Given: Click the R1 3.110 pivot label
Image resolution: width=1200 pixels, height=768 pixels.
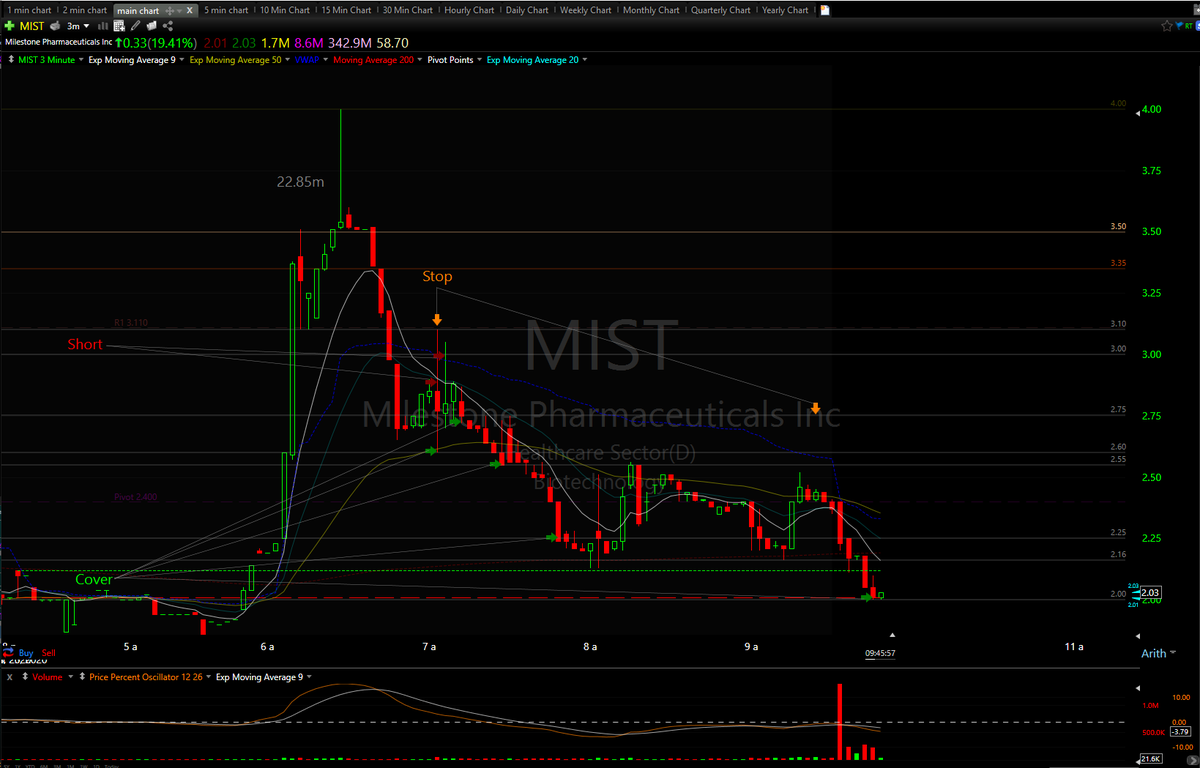Looking at the screenshot, I should click(x=132, y=323).
